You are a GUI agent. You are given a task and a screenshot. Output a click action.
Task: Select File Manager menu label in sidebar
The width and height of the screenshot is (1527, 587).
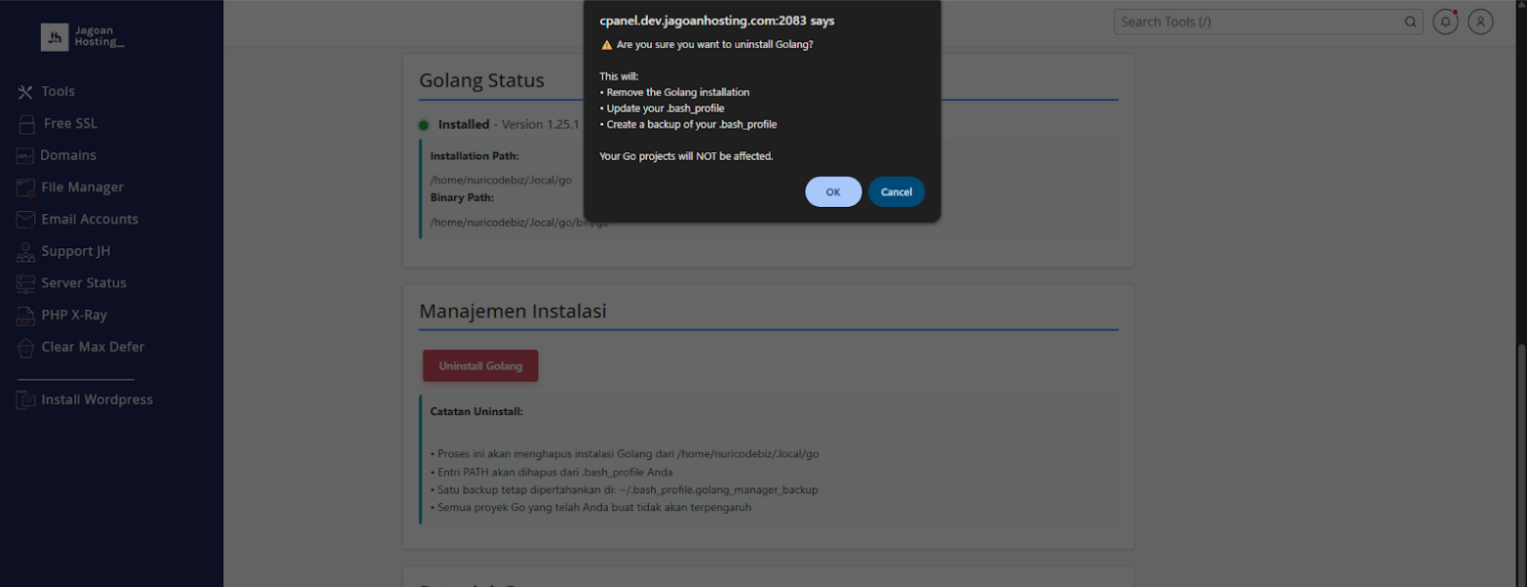82,188
